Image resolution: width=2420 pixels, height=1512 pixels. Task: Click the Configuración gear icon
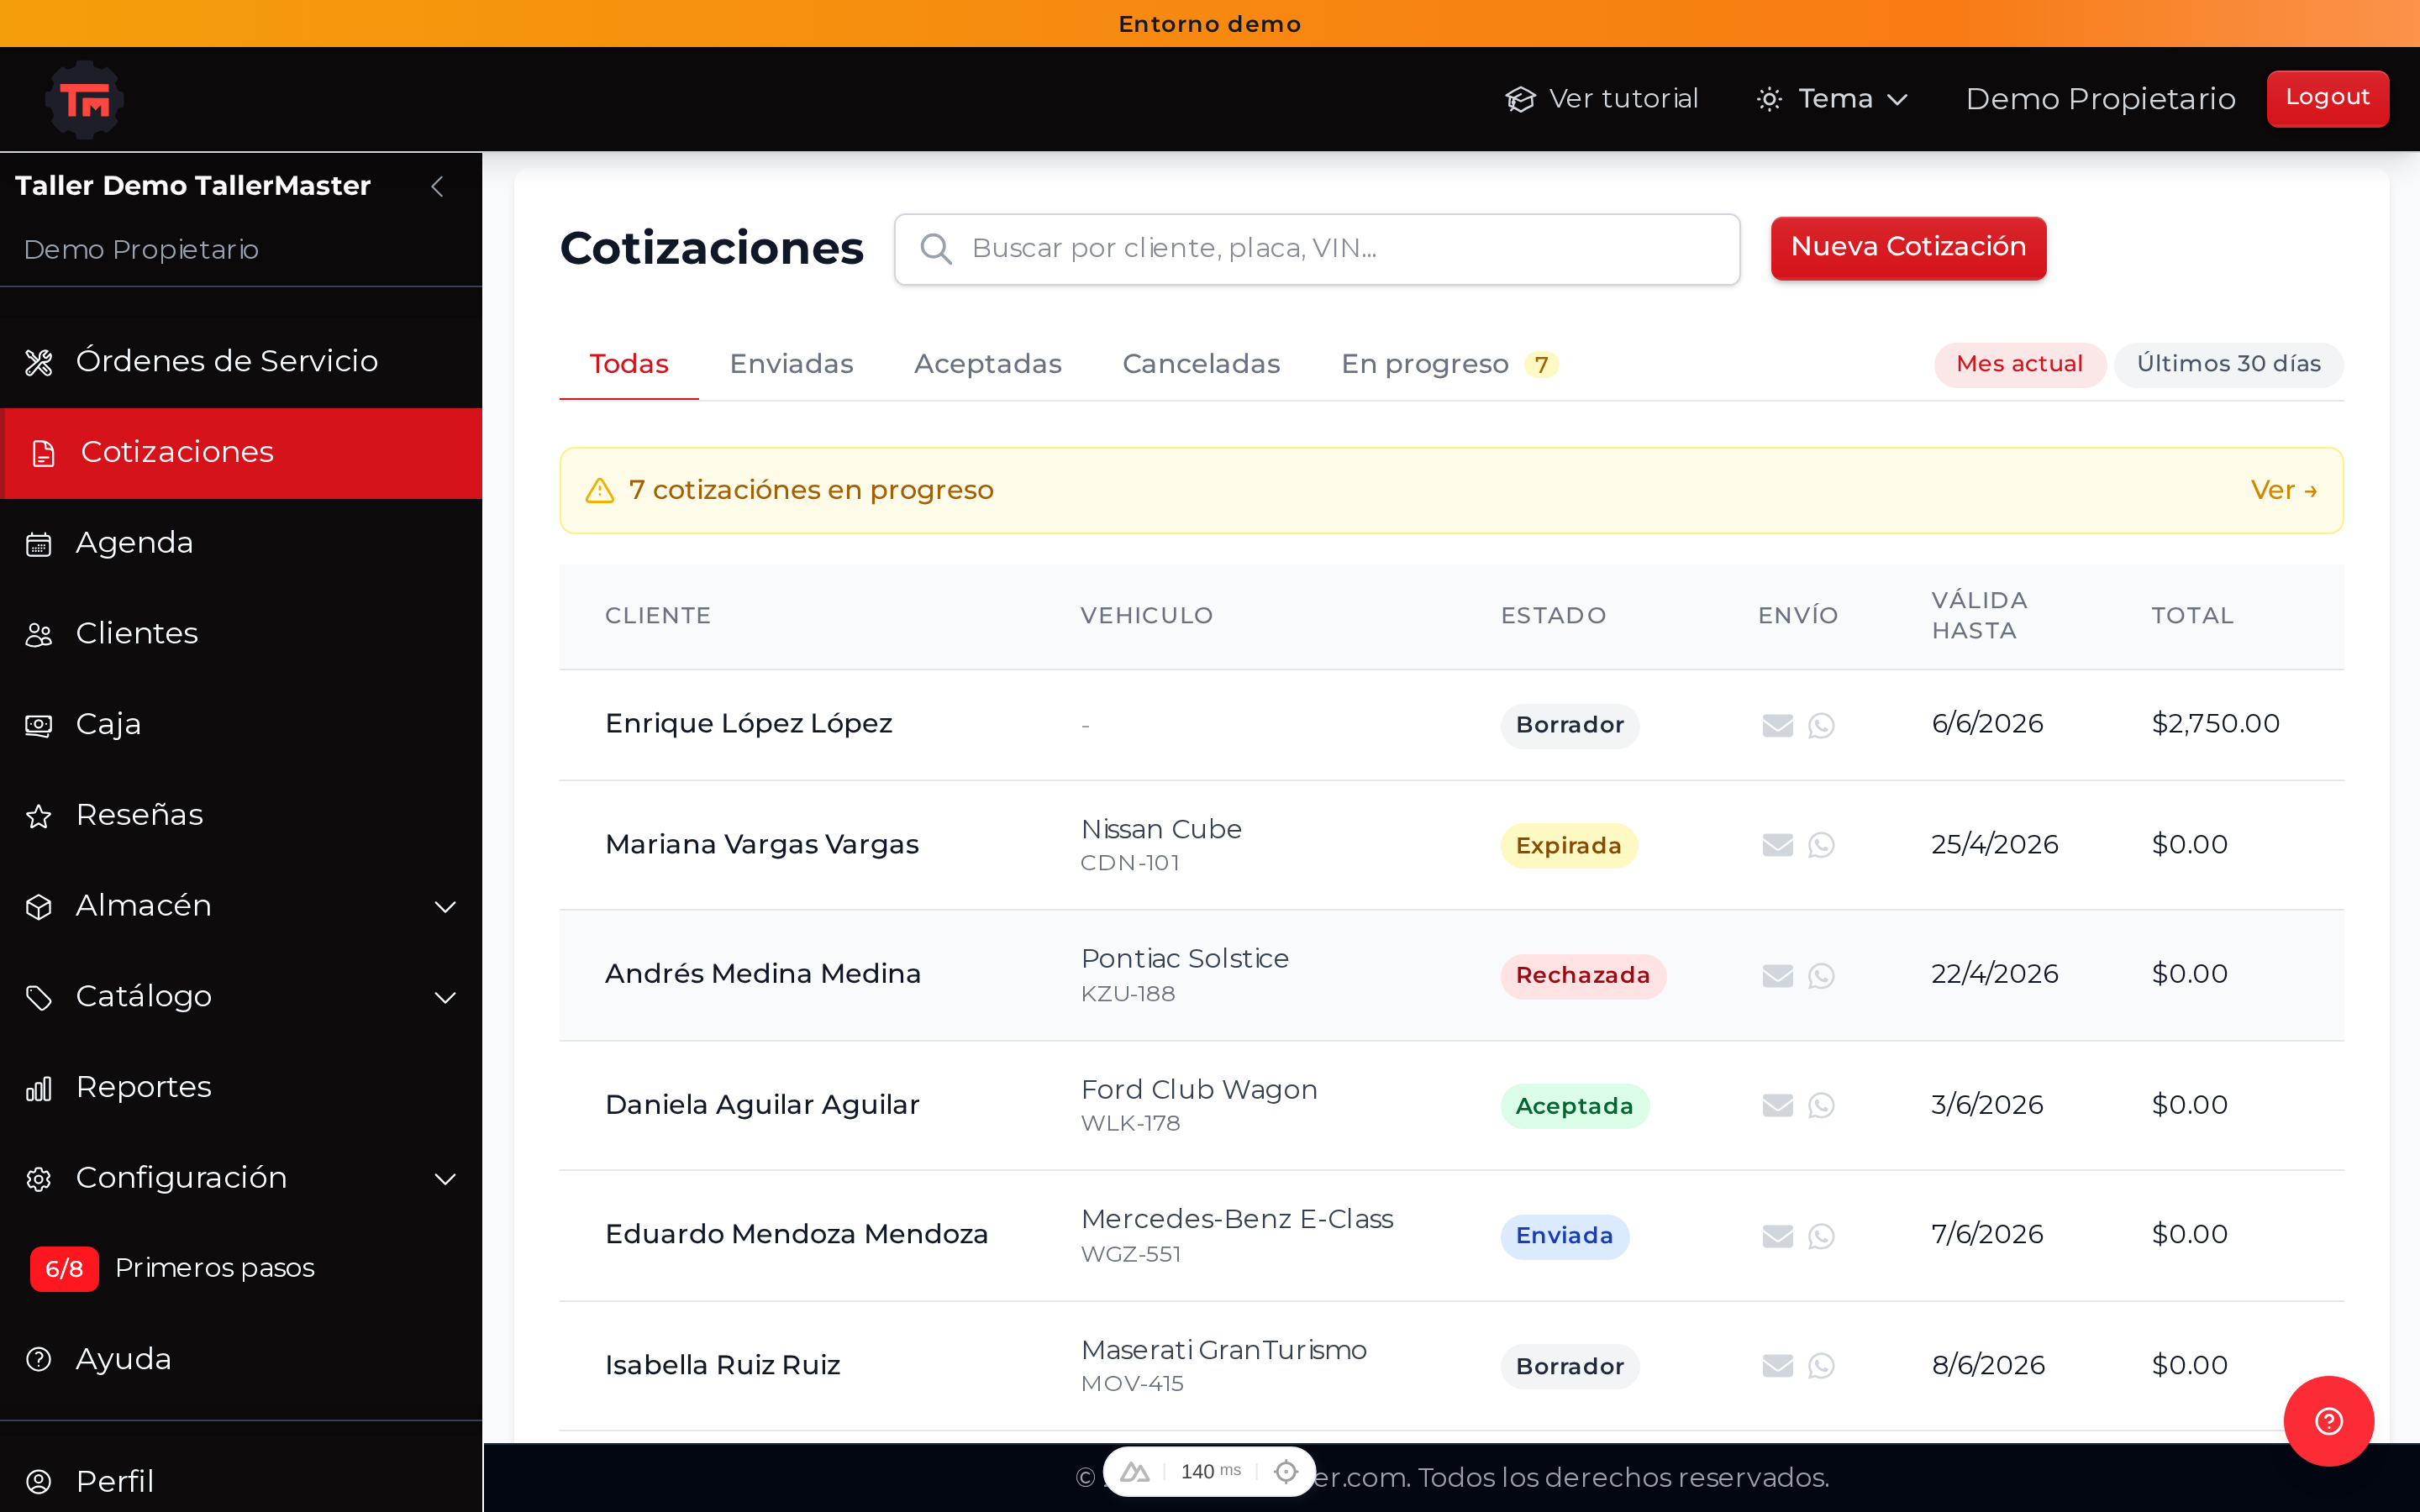(x=38, y=1179)
